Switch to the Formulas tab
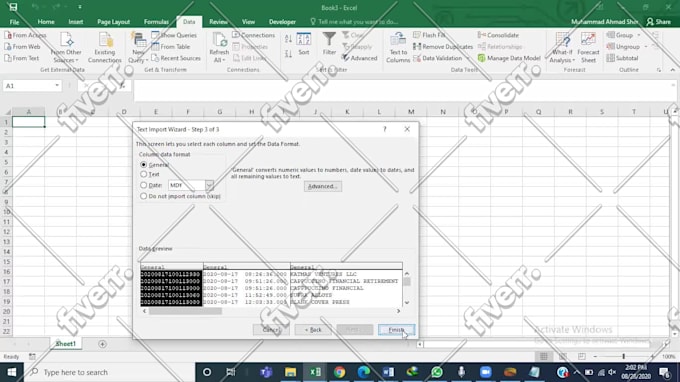This screenshot has height=382, width=680. 156,22
